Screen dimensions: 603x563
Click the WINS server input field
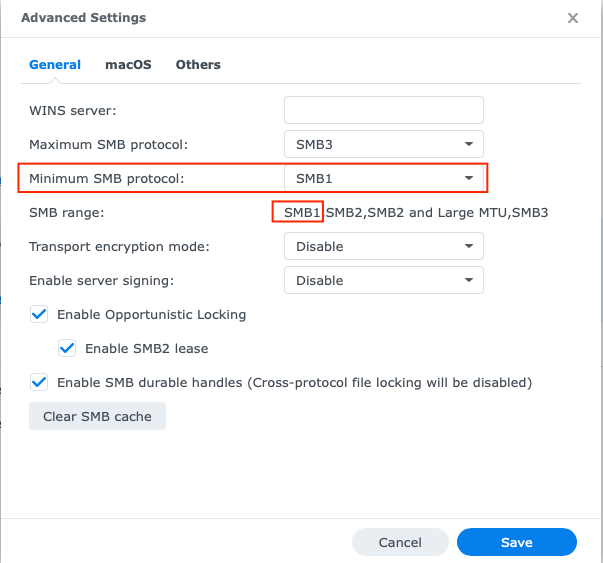[384, 110]
